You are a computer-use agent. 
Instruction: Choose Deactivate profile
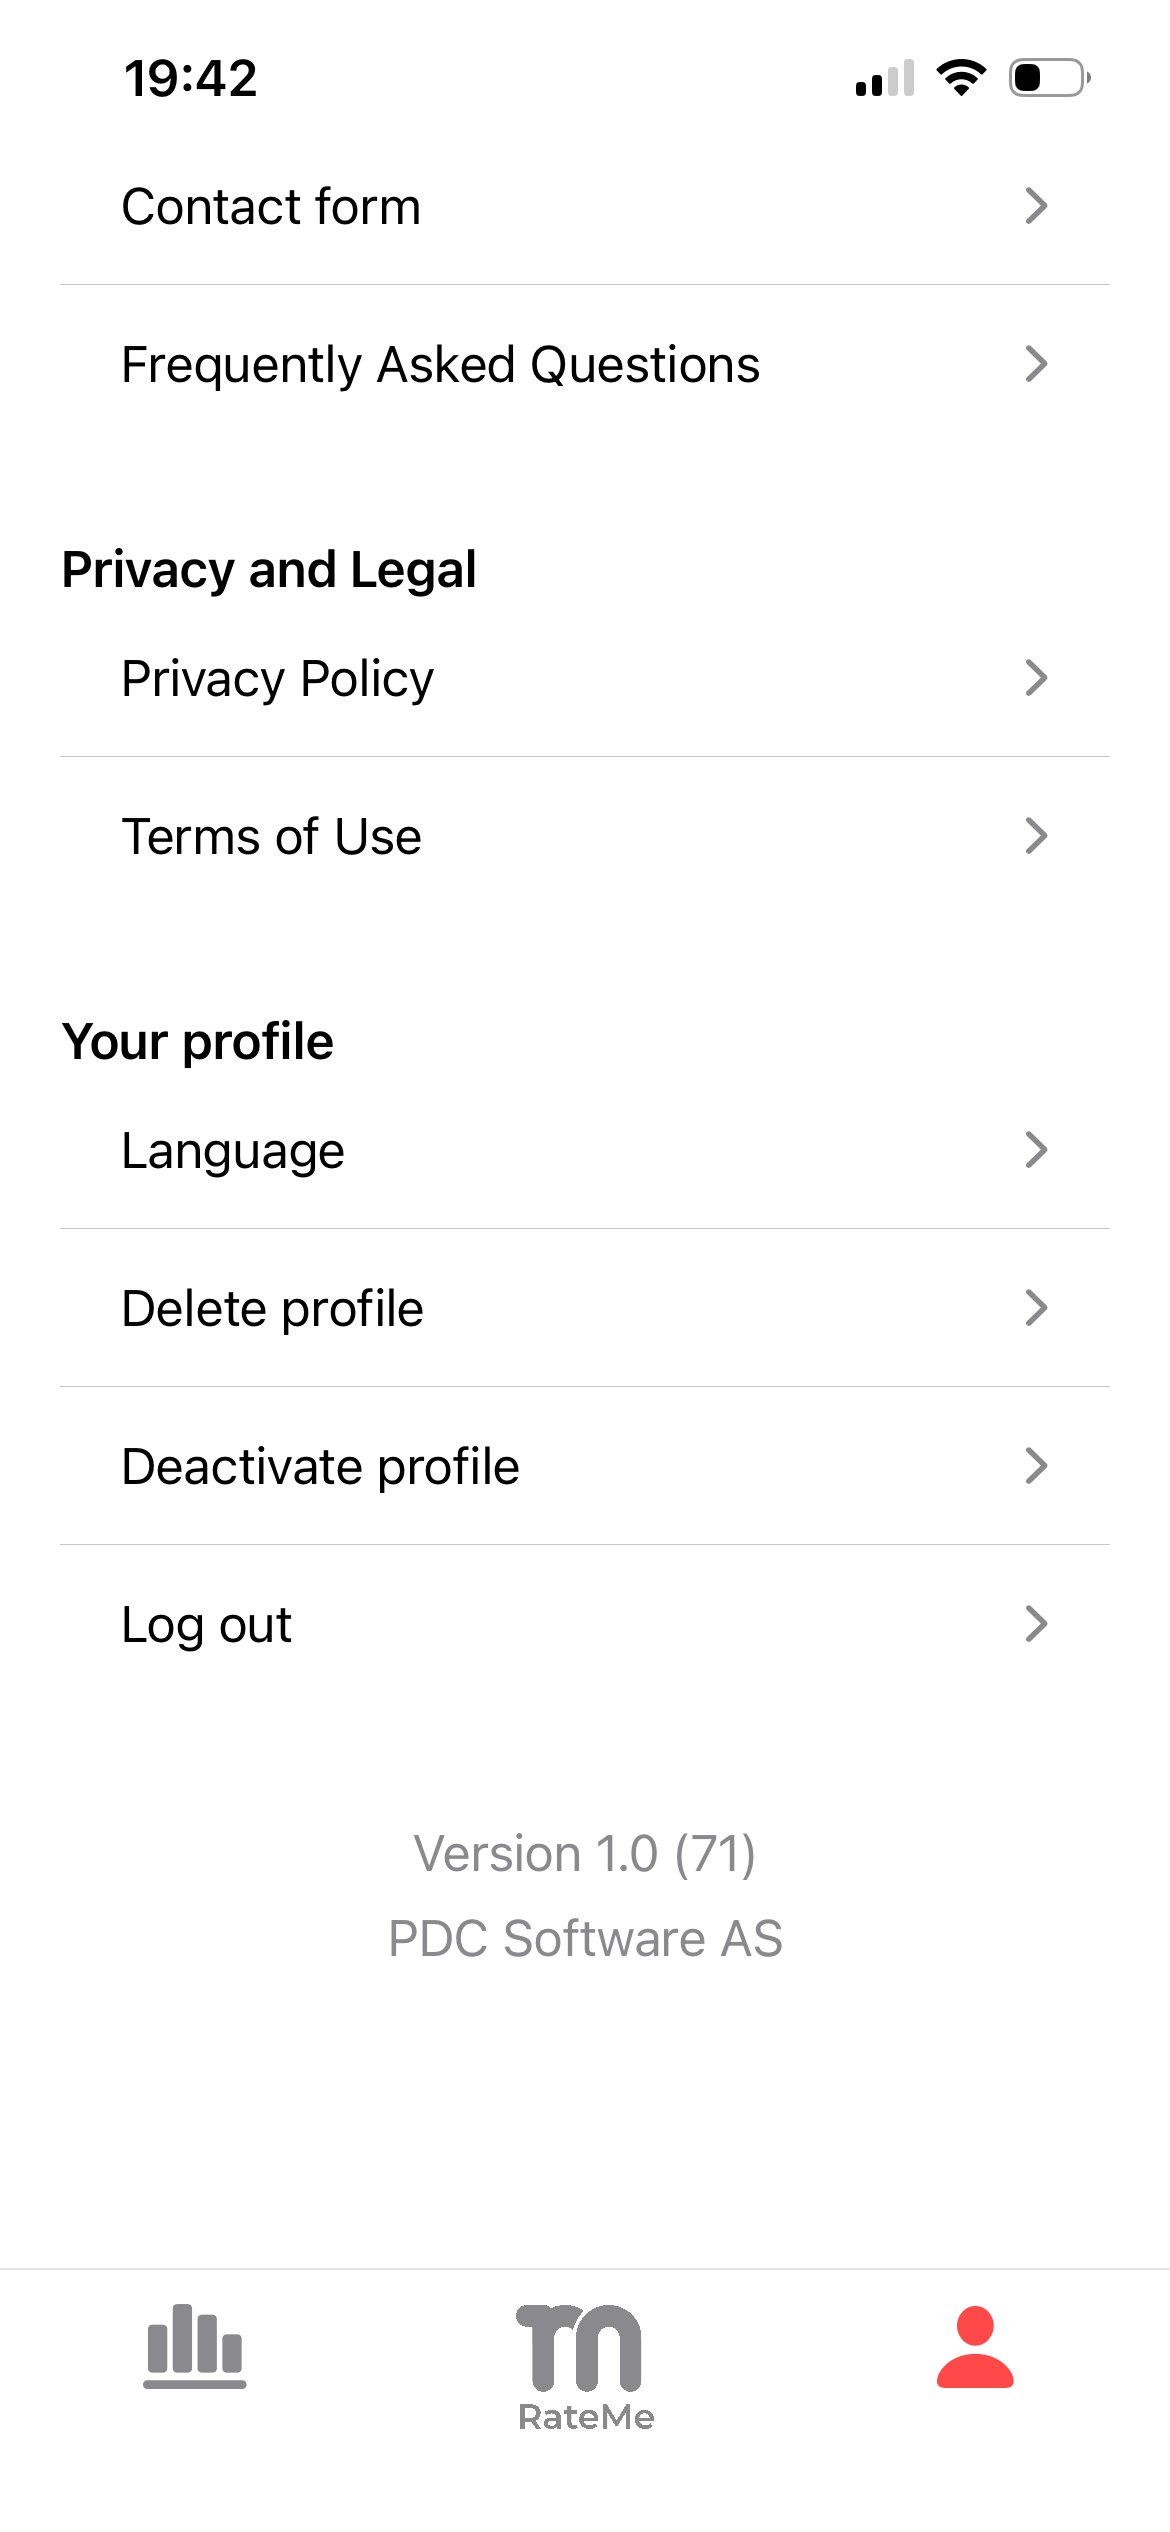click(x=320, y=1467)
